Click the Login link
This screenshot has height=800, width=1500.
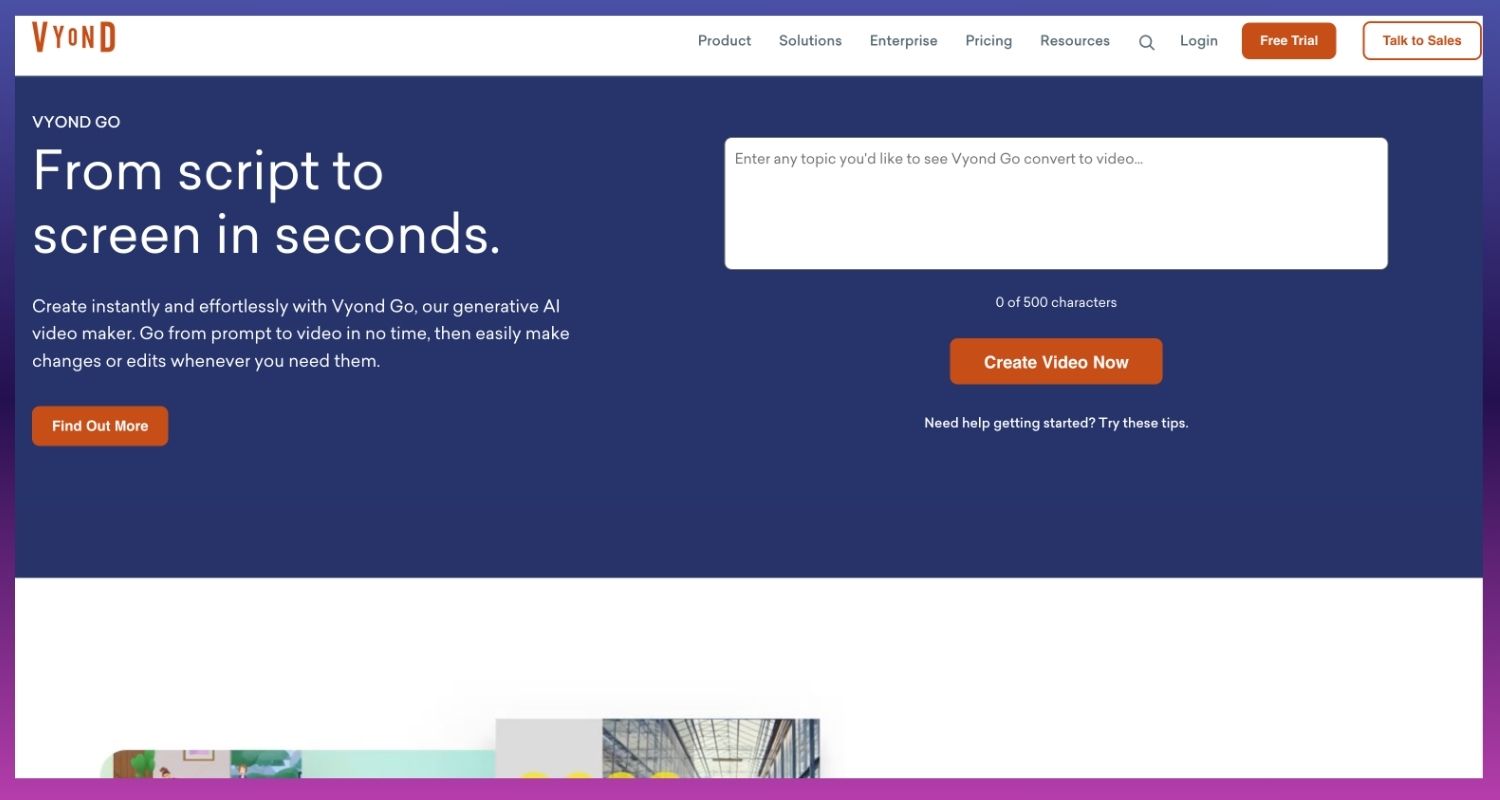[1198, 41]
